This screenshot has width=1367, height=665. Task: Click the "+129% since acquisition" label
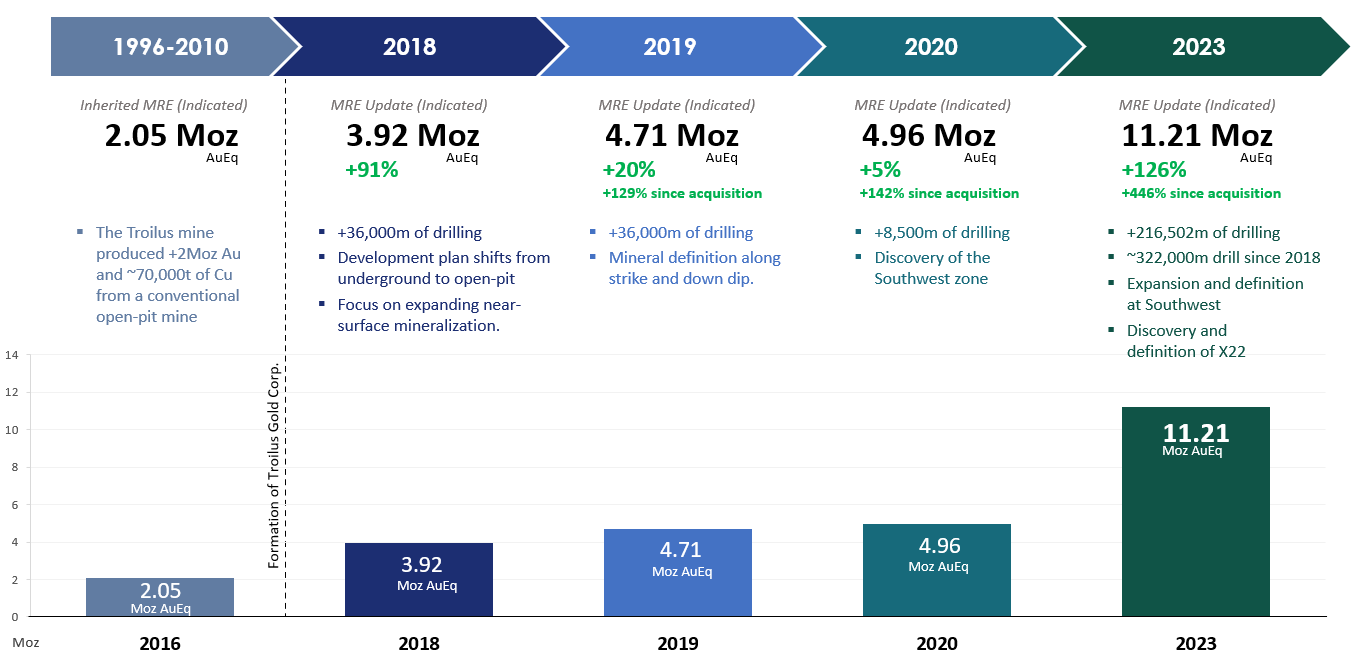click(682, 194)
